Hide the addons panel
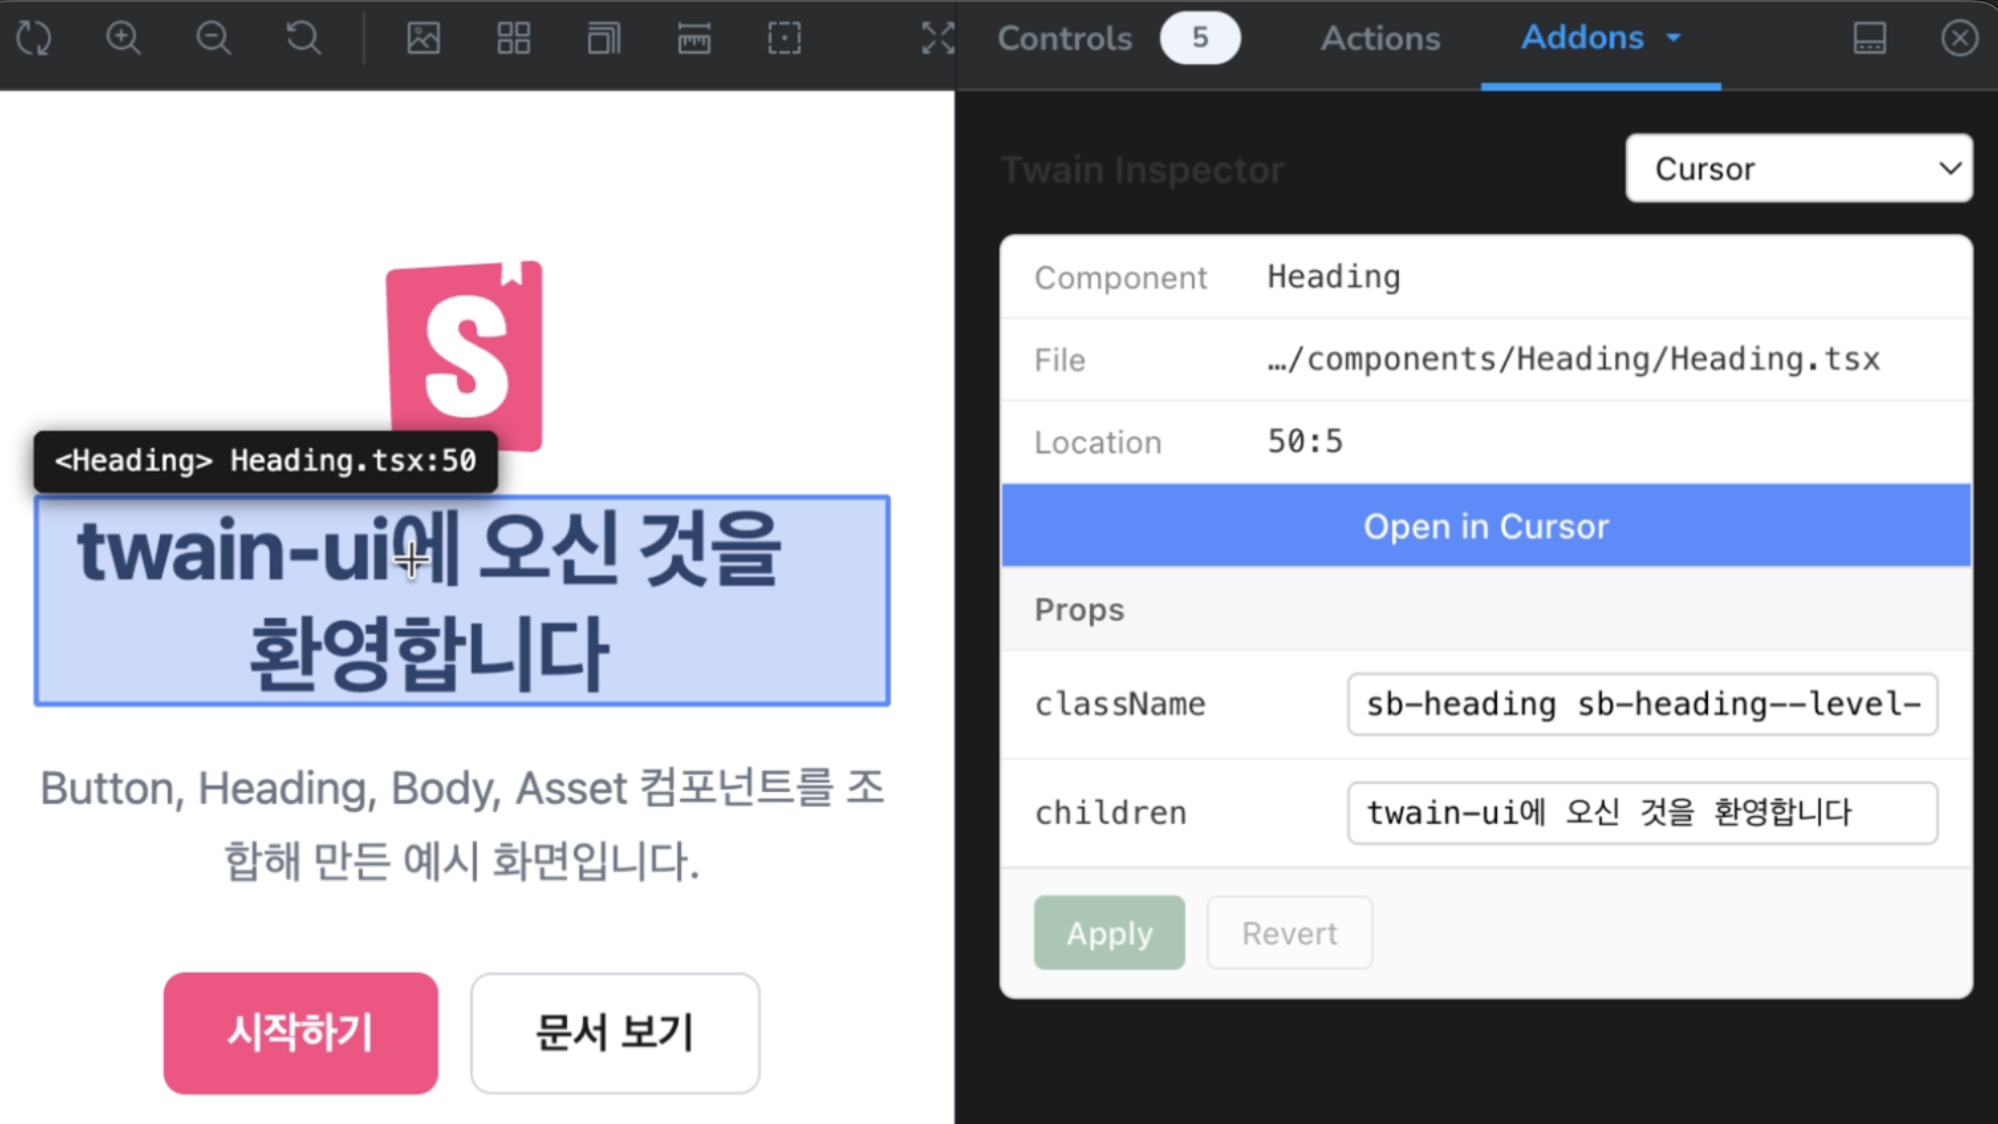This screenshot has width=1998, height=1124. pos(1959,38)
